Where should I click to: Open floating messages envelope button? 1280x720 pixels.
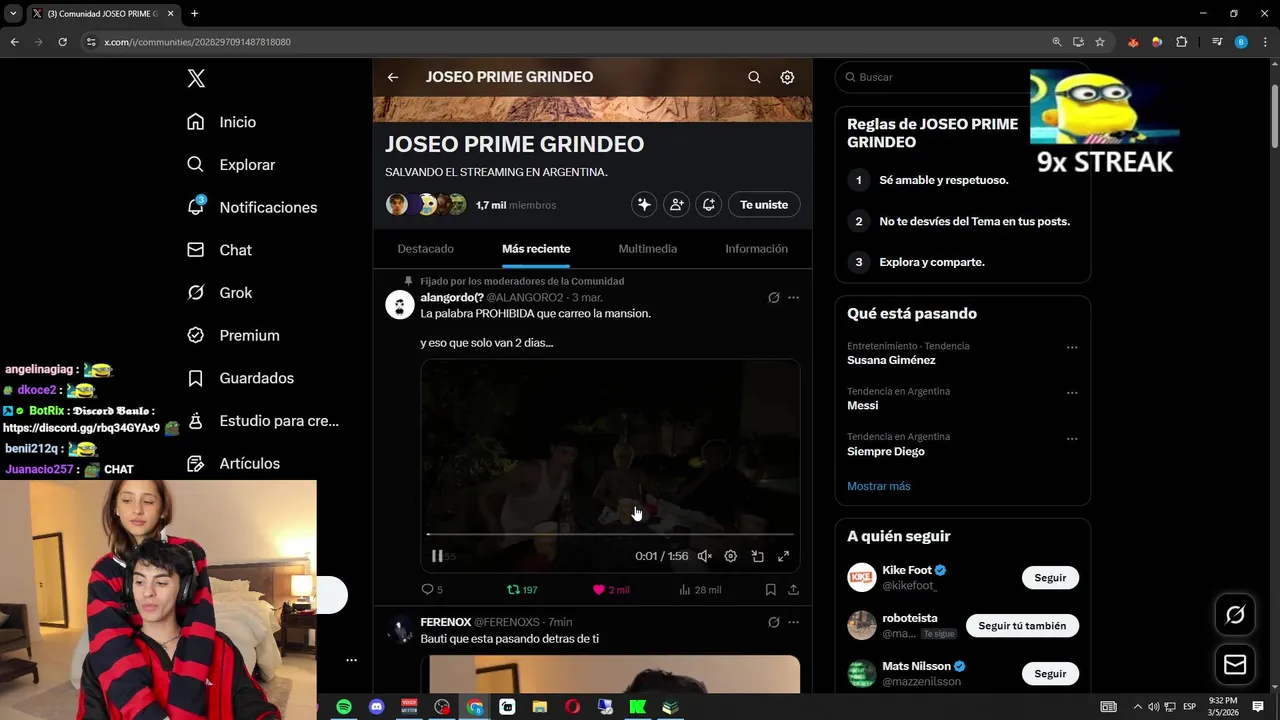pos(1235,665)
